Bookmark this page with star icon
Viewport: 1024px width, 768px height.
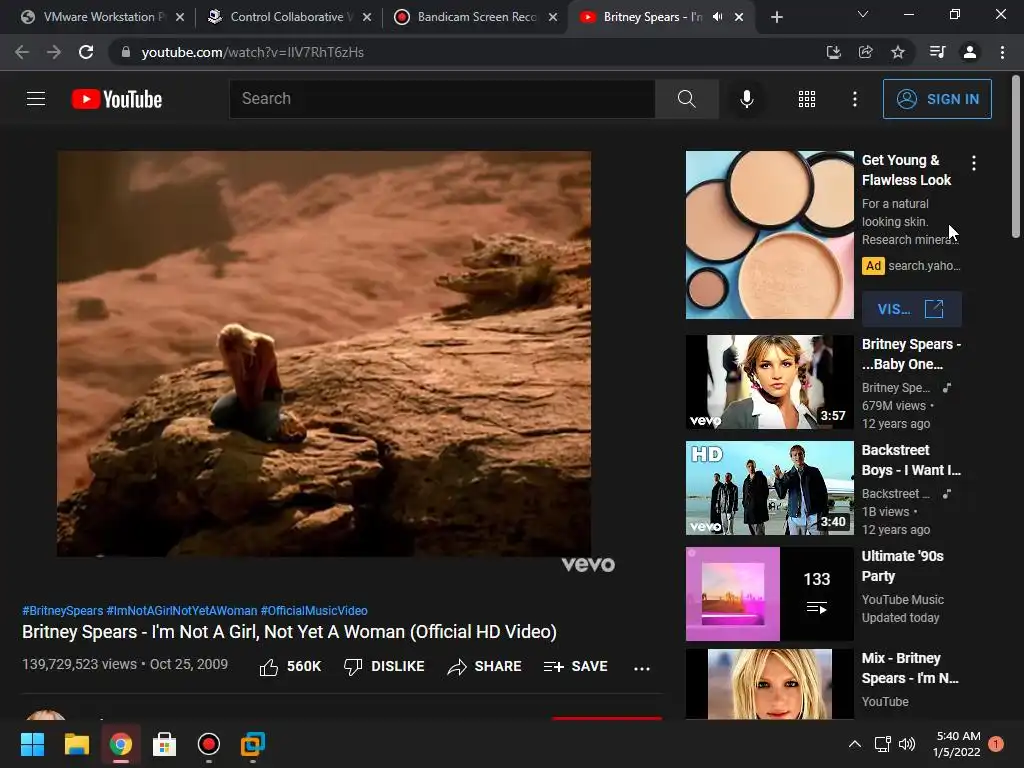point(898,52)
